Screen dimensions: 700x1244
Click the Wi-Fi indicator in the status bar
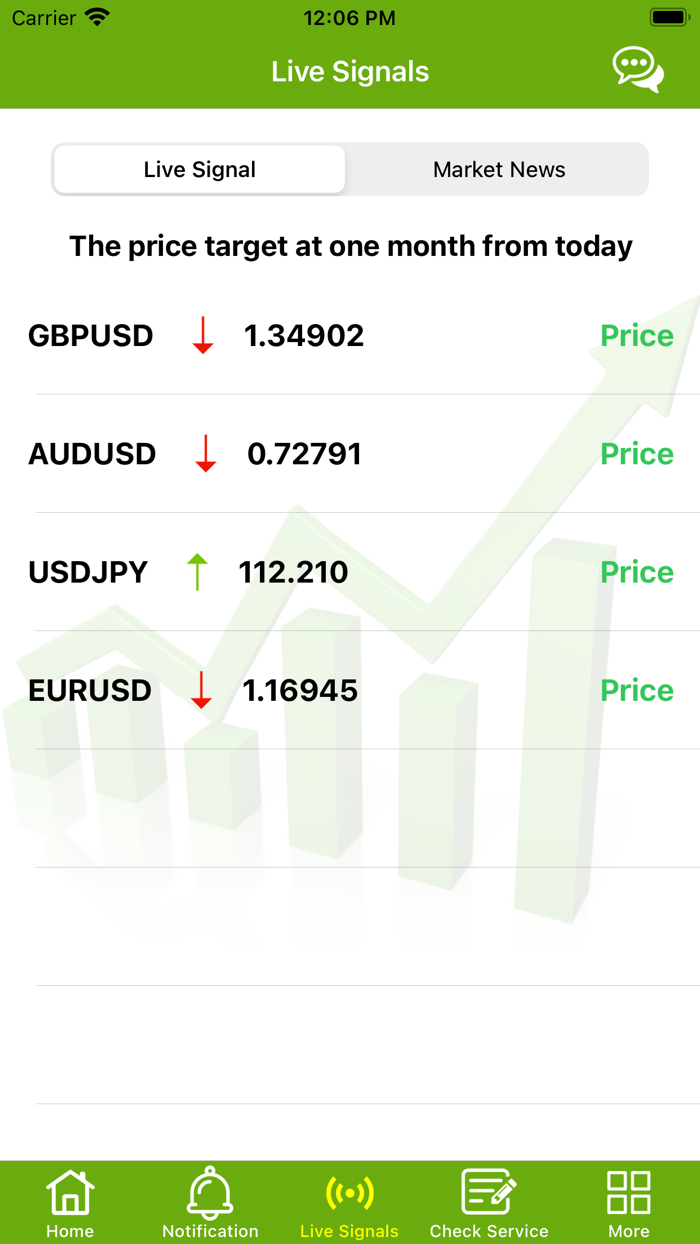tap(96, 16)
